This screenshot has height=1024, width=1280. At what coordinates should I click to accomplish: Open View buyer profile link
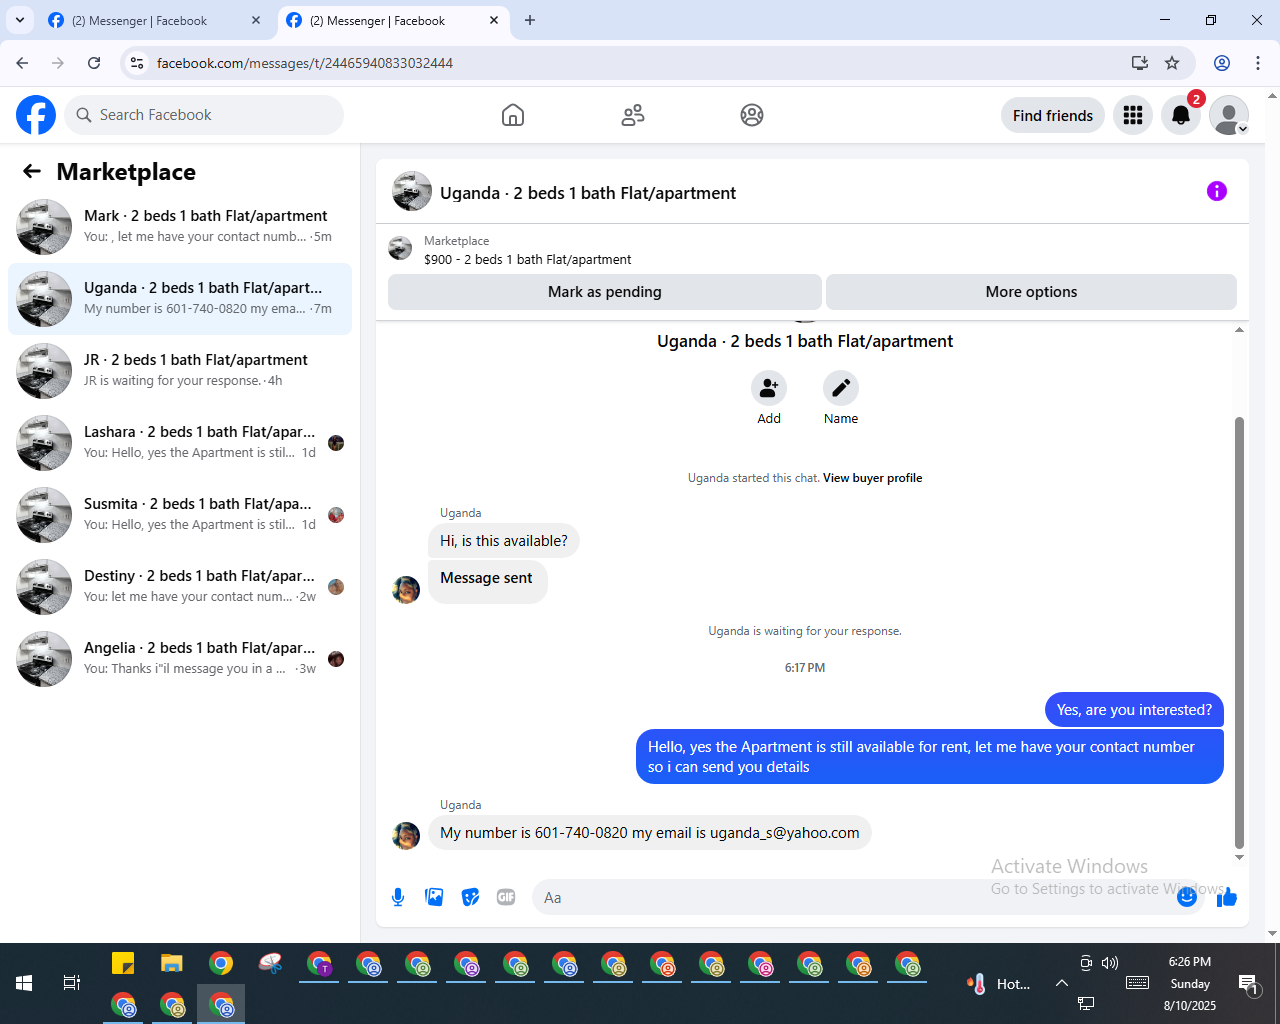pos(873,478)
